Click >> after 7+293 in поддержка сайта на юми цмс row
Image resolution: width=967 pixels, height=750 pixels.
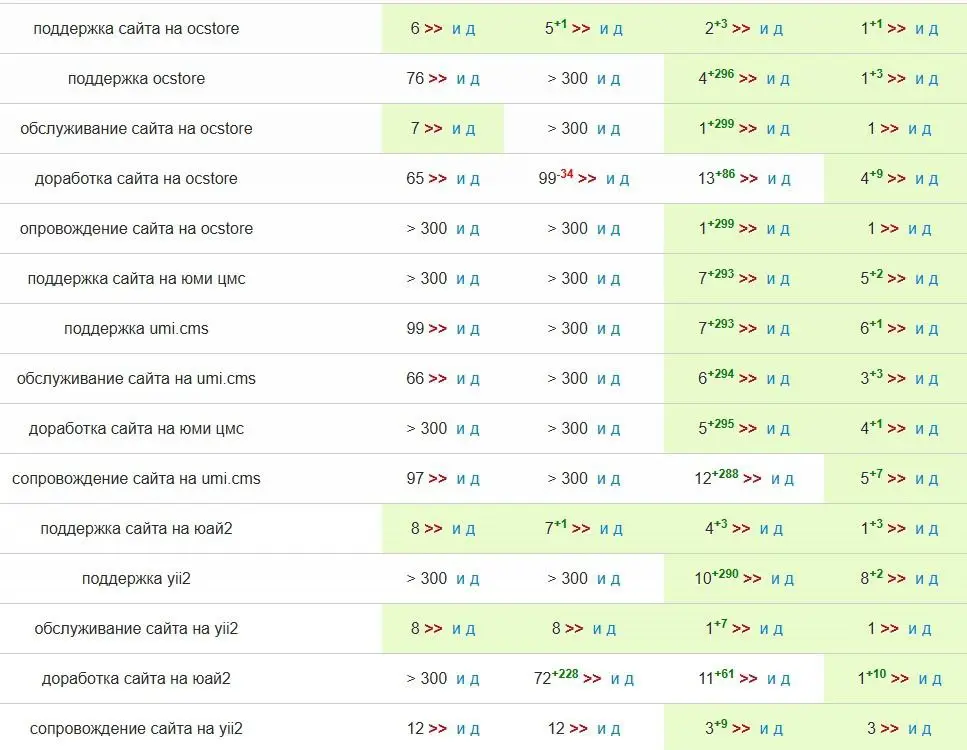click(748, 279)
